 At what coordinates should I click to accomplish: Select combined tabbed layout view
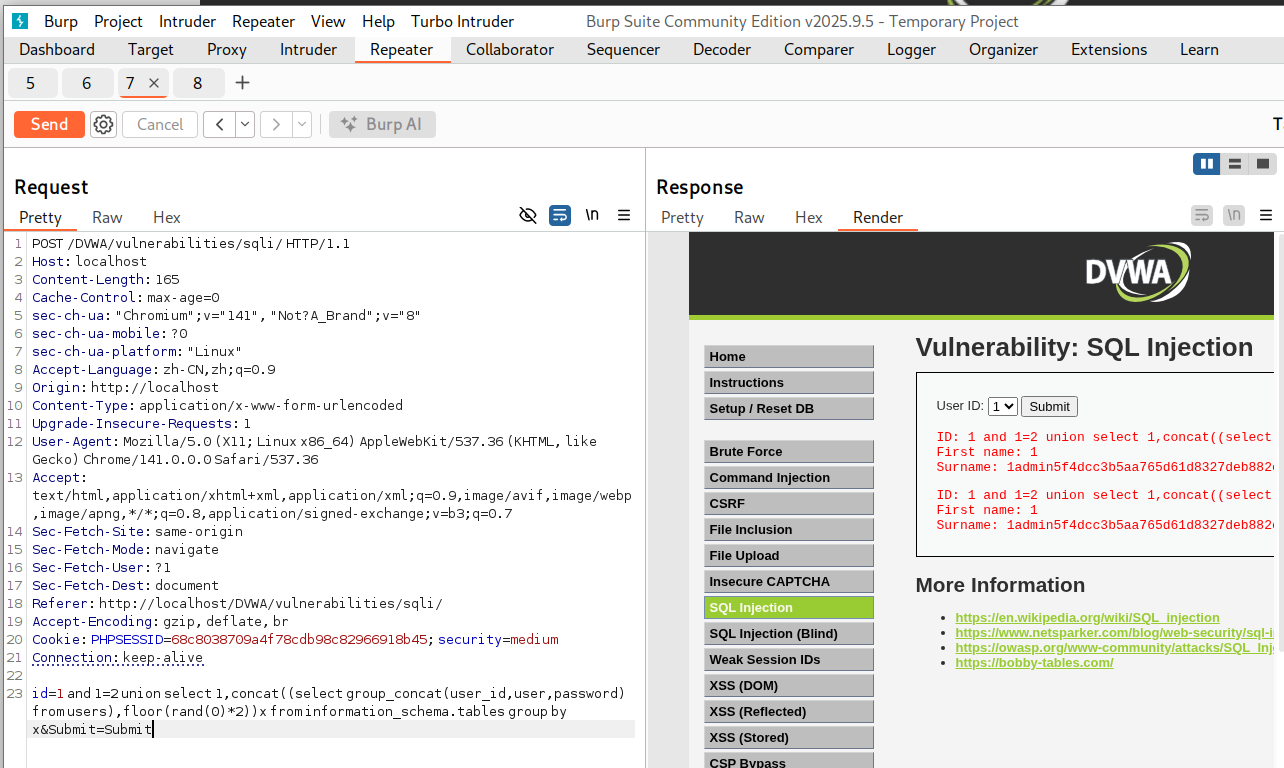pos(1263,163)
